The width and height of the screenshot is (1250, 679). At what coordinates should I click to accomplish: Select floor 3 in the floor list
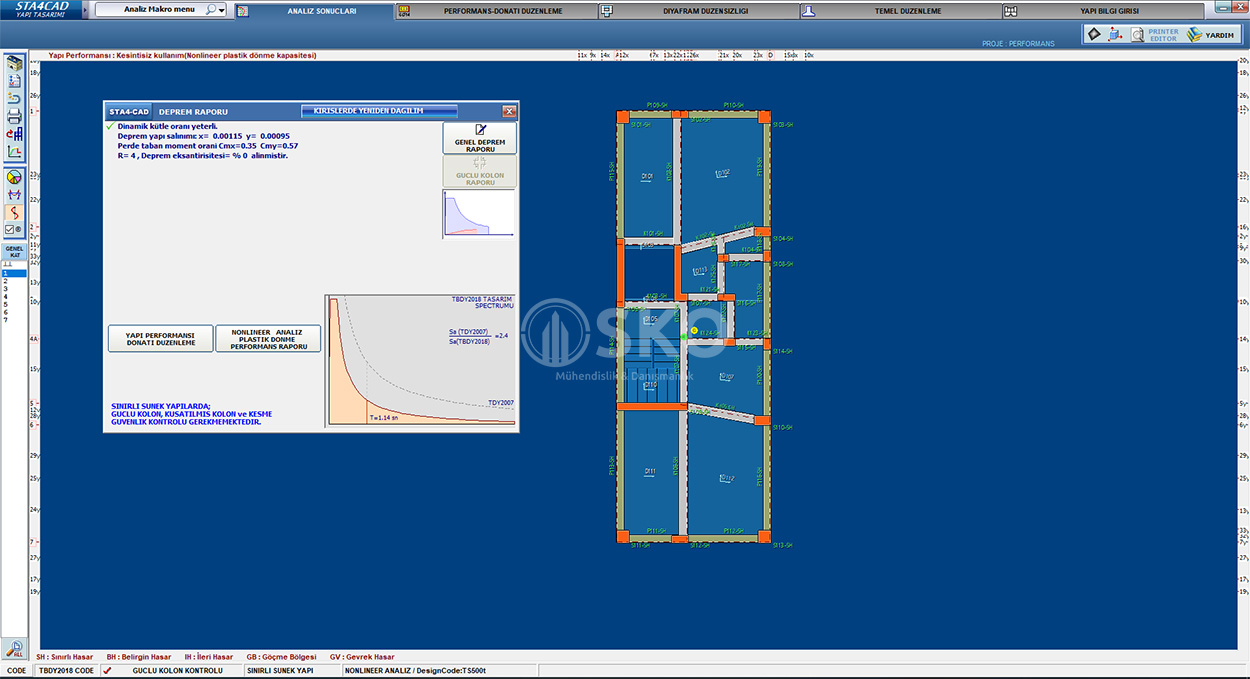click(14, 289)
